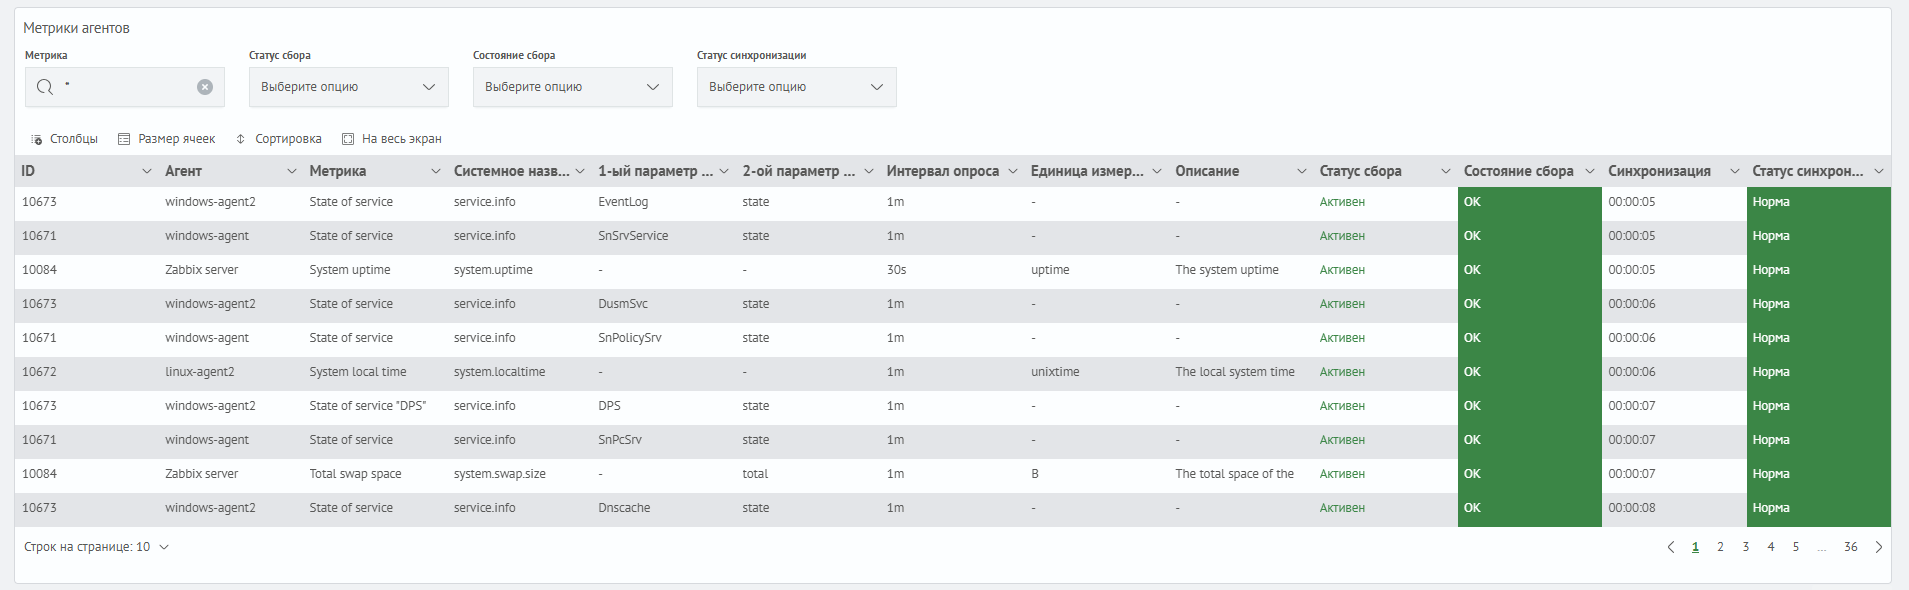Expand Интервал опроса column menu
The image size is (1909, 590).
coord(1012,171)
